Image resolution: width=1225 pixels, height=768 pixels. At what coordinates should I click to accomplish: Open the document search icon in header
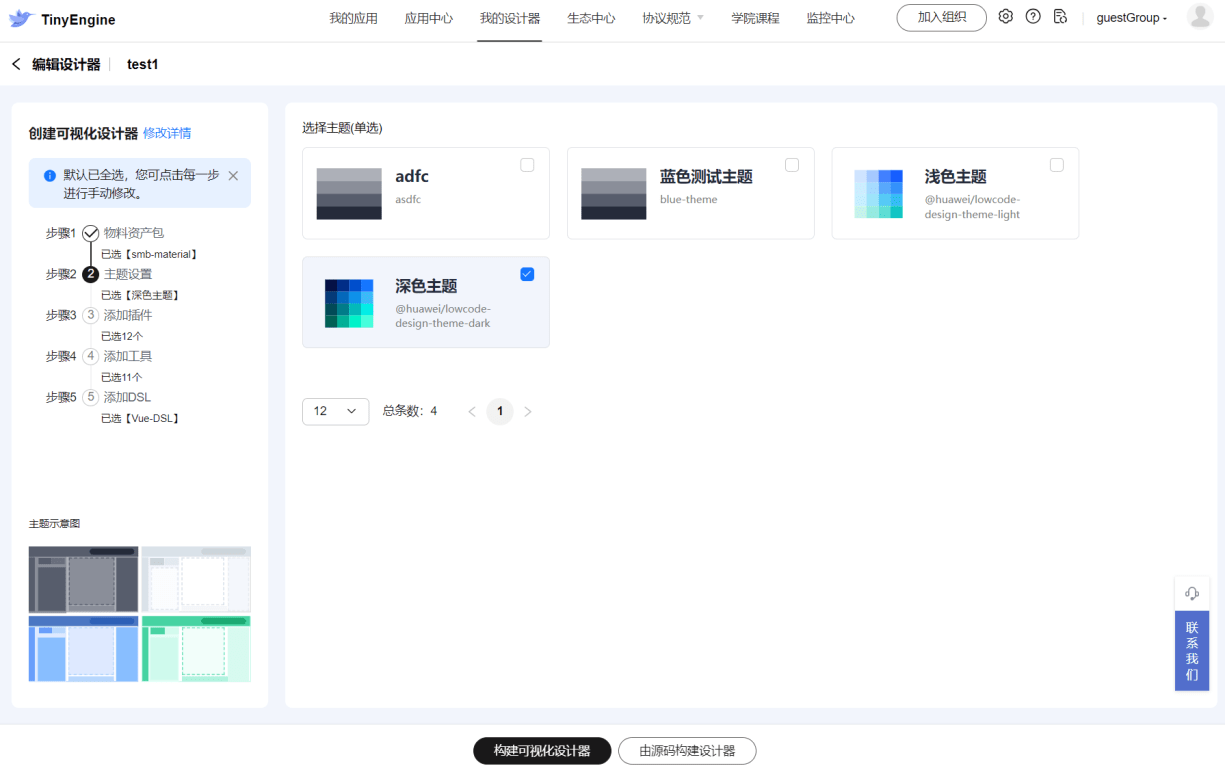pos(1060,17)
